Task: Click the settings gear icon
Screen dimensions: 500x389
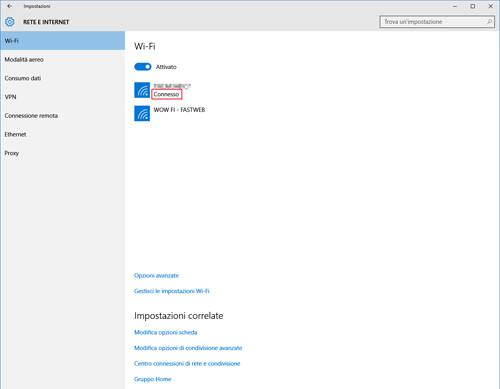Action: [10, 22]
